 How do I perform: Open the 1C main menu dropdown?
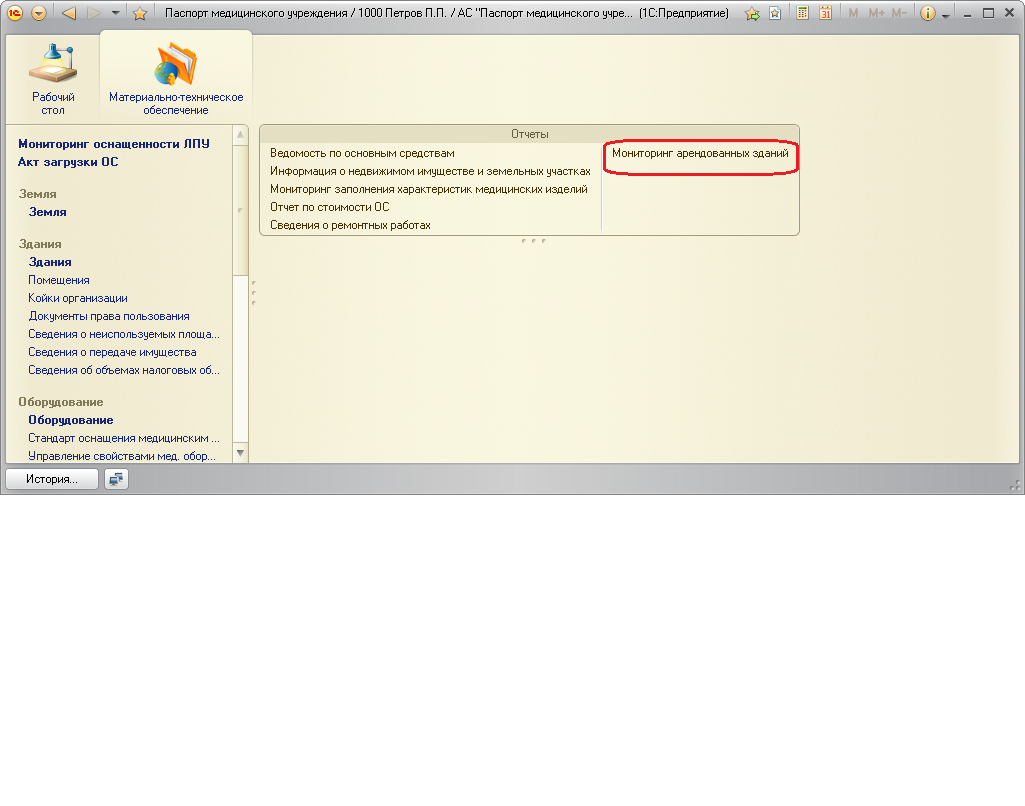coord(39,13)
